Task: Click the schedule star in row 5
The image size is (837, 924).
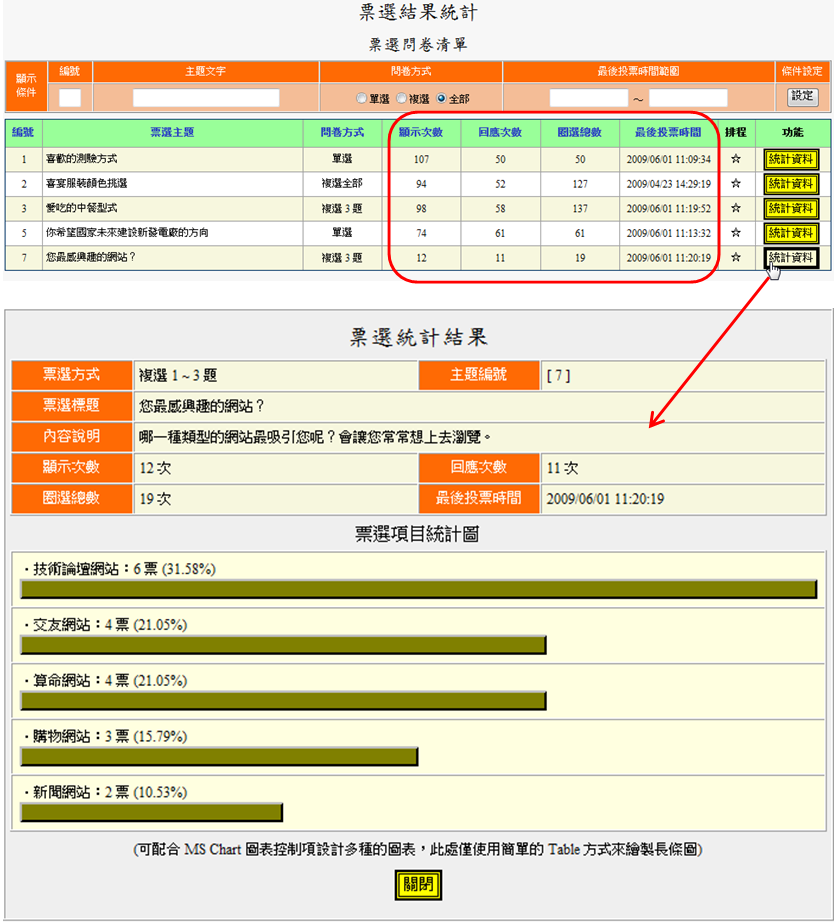Action: click(x=736, y=233)
